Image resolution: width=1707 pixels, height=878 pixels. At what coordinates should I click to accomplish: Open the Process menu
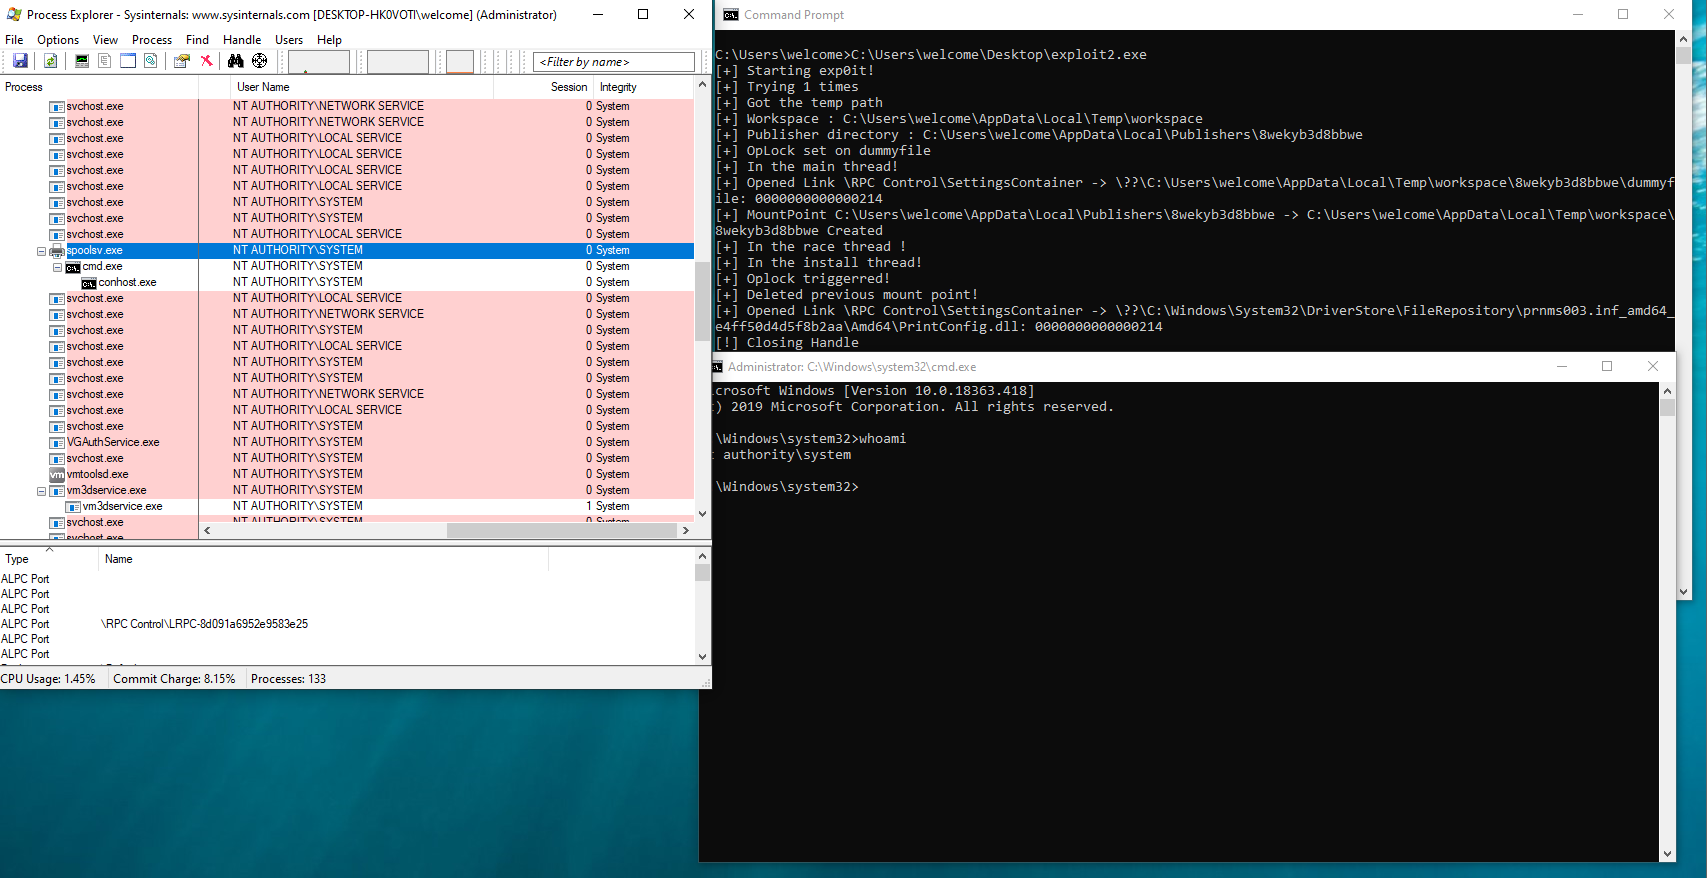152,40
